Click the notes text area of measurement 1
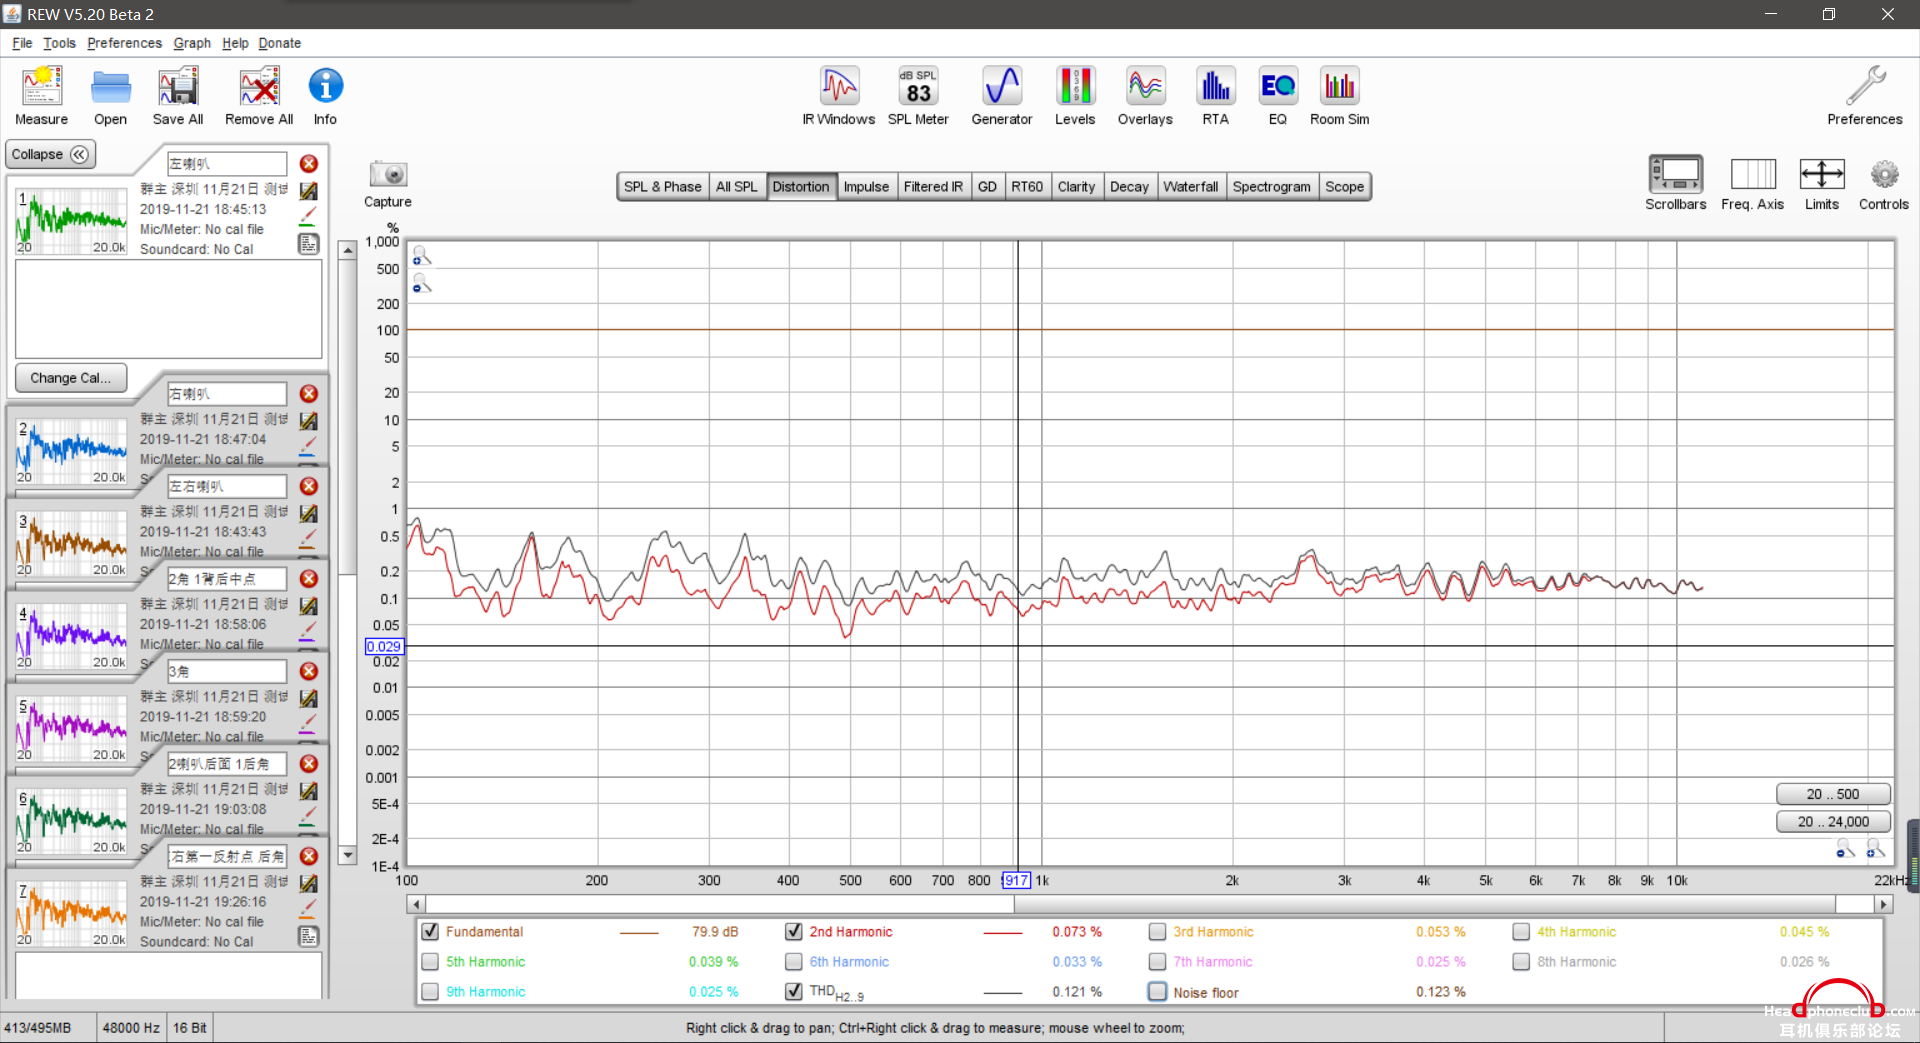Viewport: 1920px width, 1043px height. [169, 309]
